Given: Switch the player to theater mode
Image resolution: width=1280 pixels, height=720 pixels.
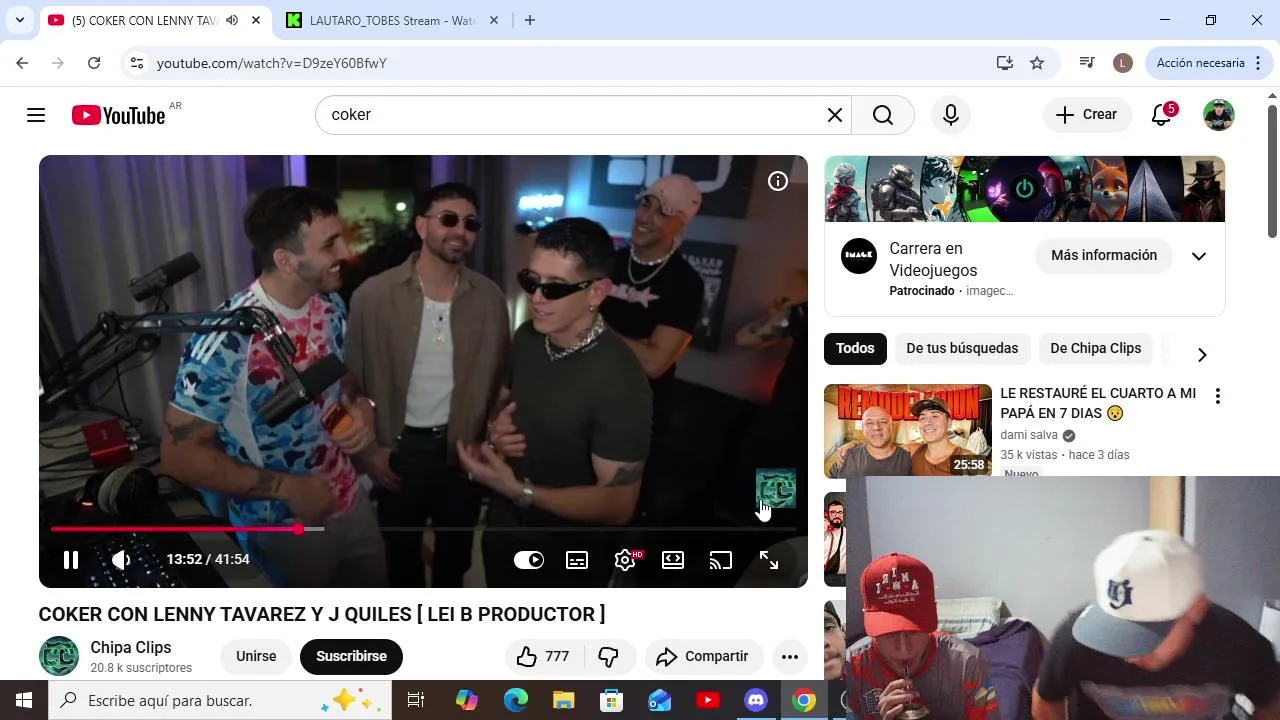Looking at the screenshot, I should point(673,560).
